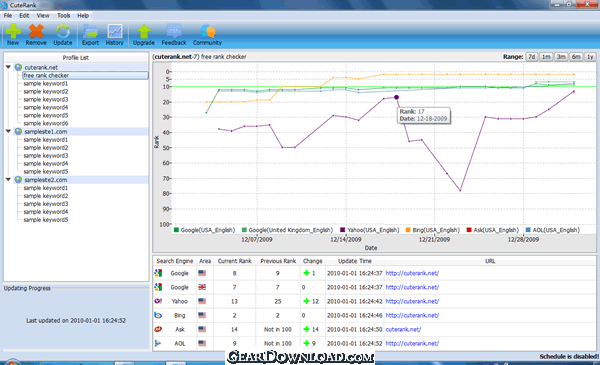This screenshot has height=365, width=600.
Task: Open the Tools menu
Action: [x=64, y=16]
